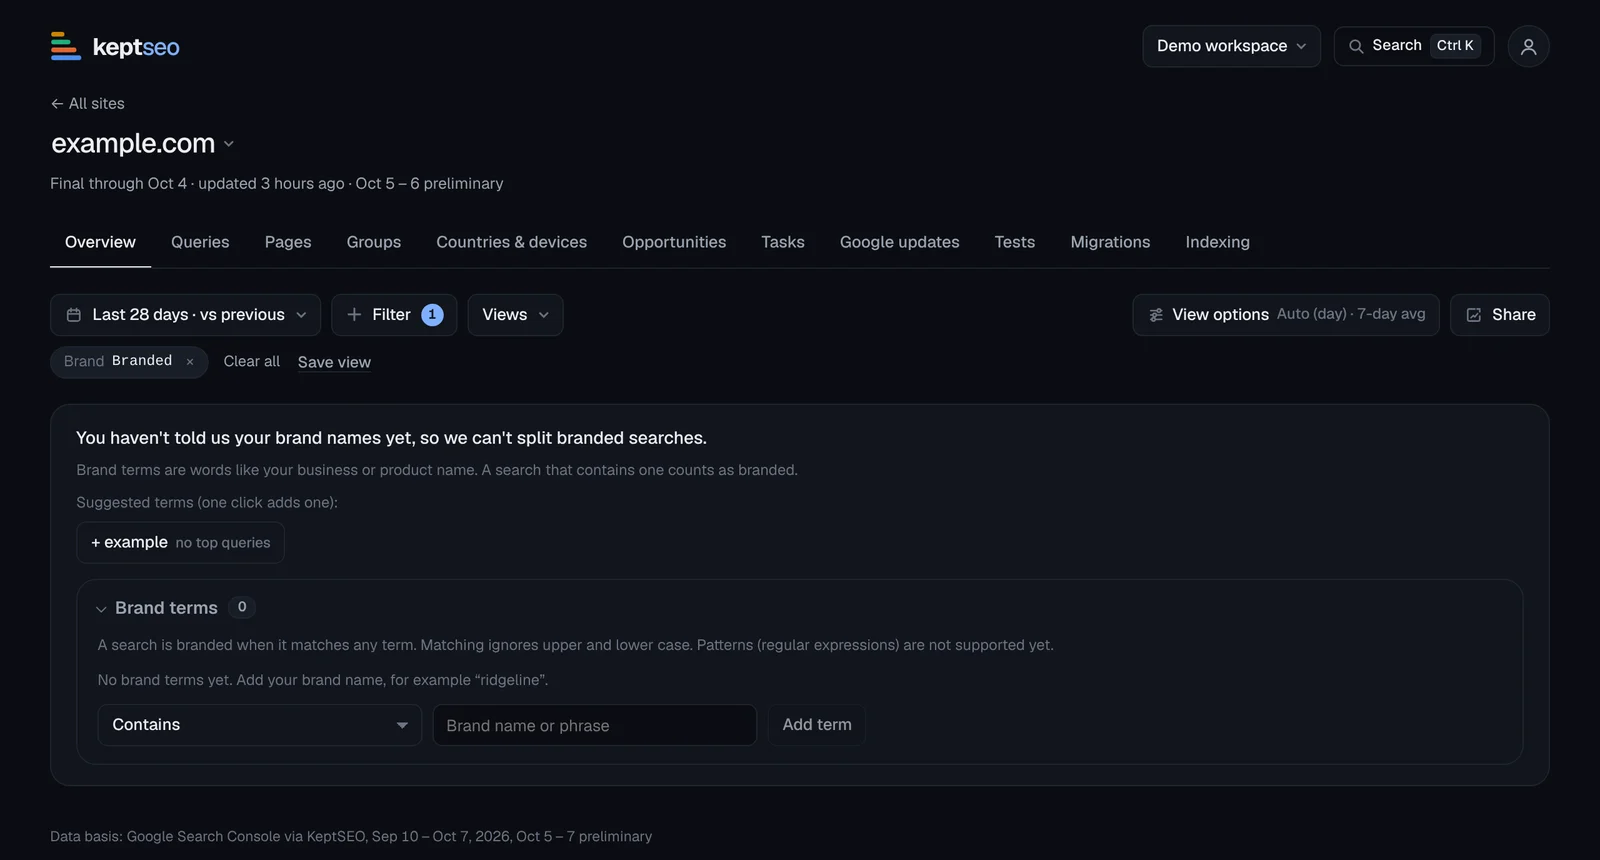This screenshot has width=1600, height=860.
Task: Open the Opportunities tab
Action: [x=674, y=242]
